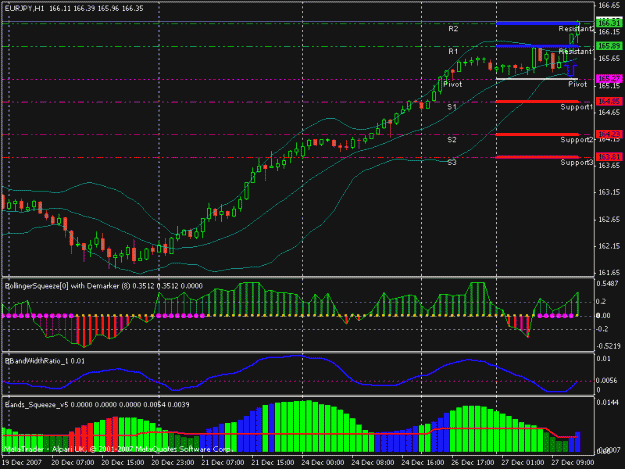Select the thick red line above Support2
625x469 pixels.
pos(537,134)
